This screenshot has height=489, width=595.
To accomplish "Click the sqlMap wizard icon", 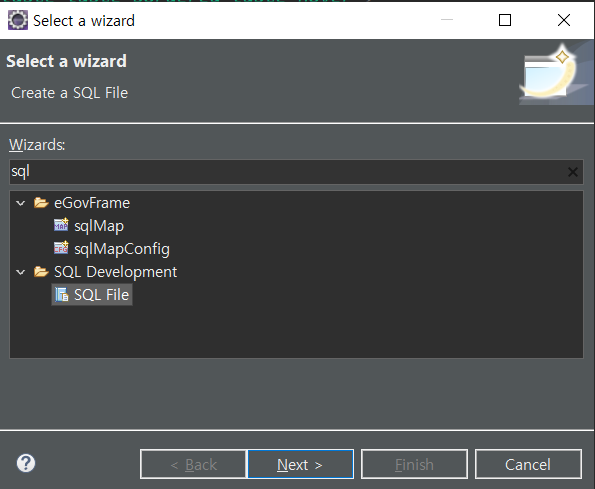I will 61,225.
